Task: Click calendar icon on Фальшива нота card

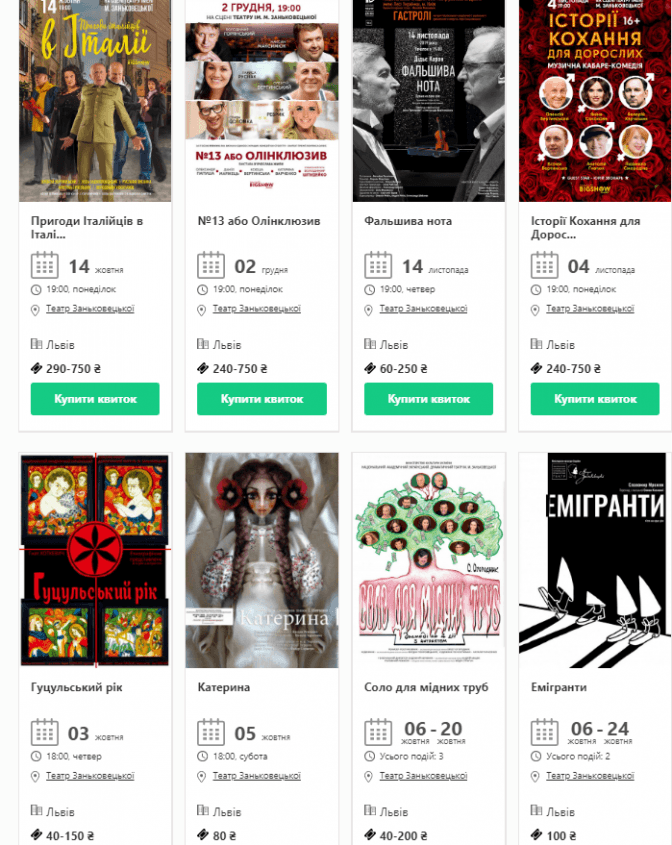Action: (378, 265)
